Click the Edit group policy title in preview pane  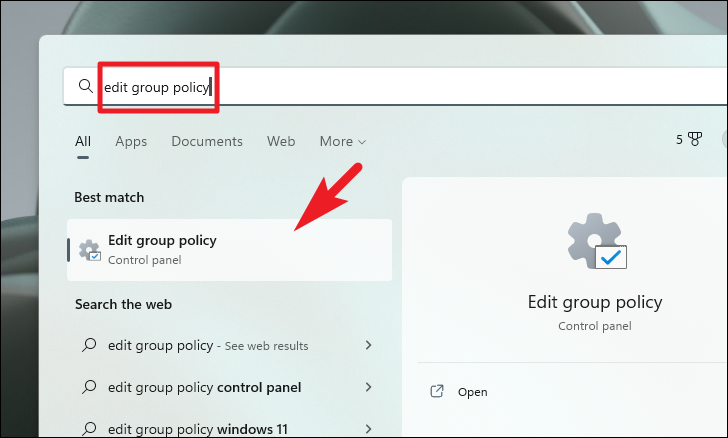pyautogui.click(x=595, y=302)
